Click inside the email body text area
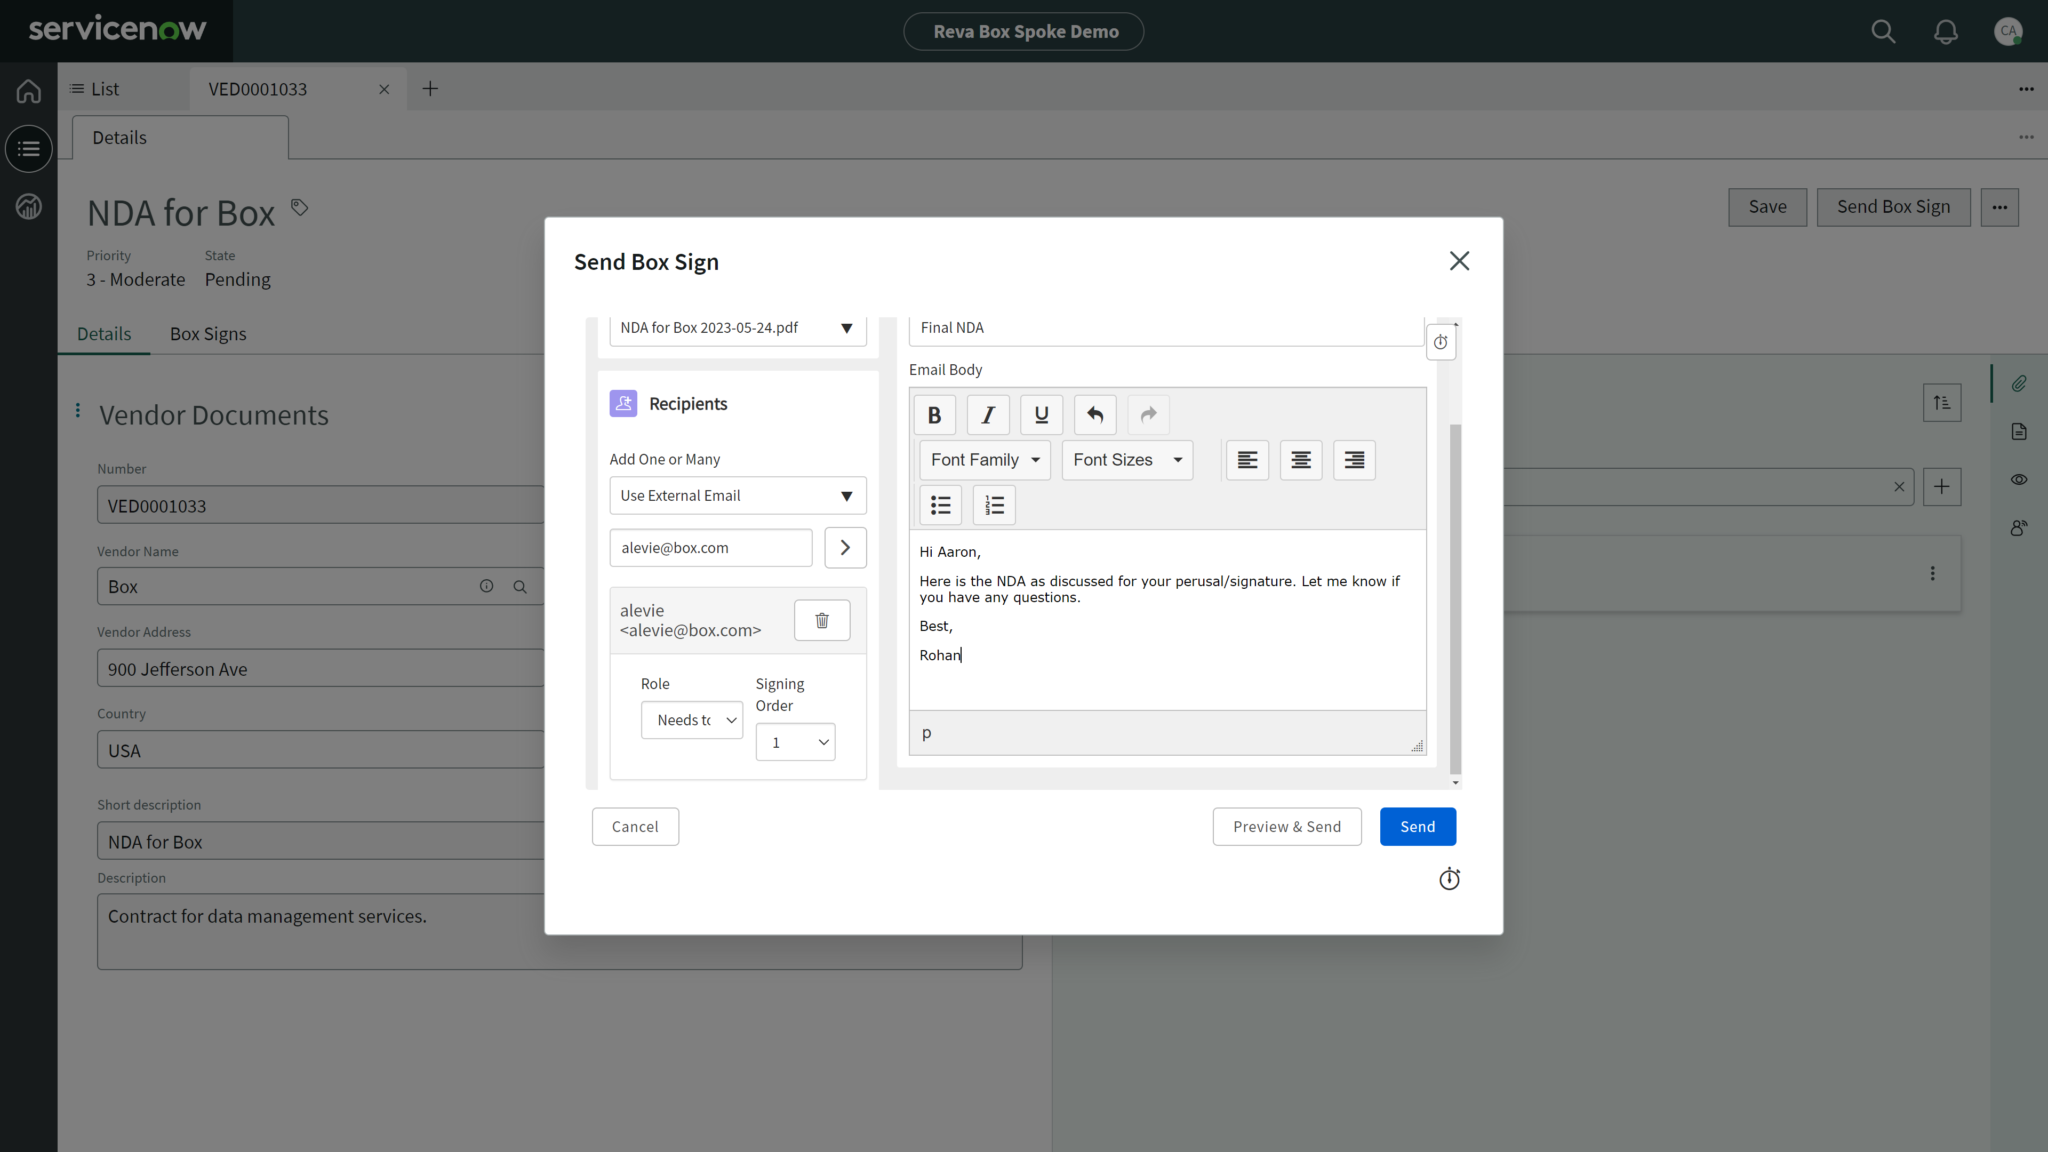The height and width of the screenshot is (1152, 2048). [x=1168, y=620]
